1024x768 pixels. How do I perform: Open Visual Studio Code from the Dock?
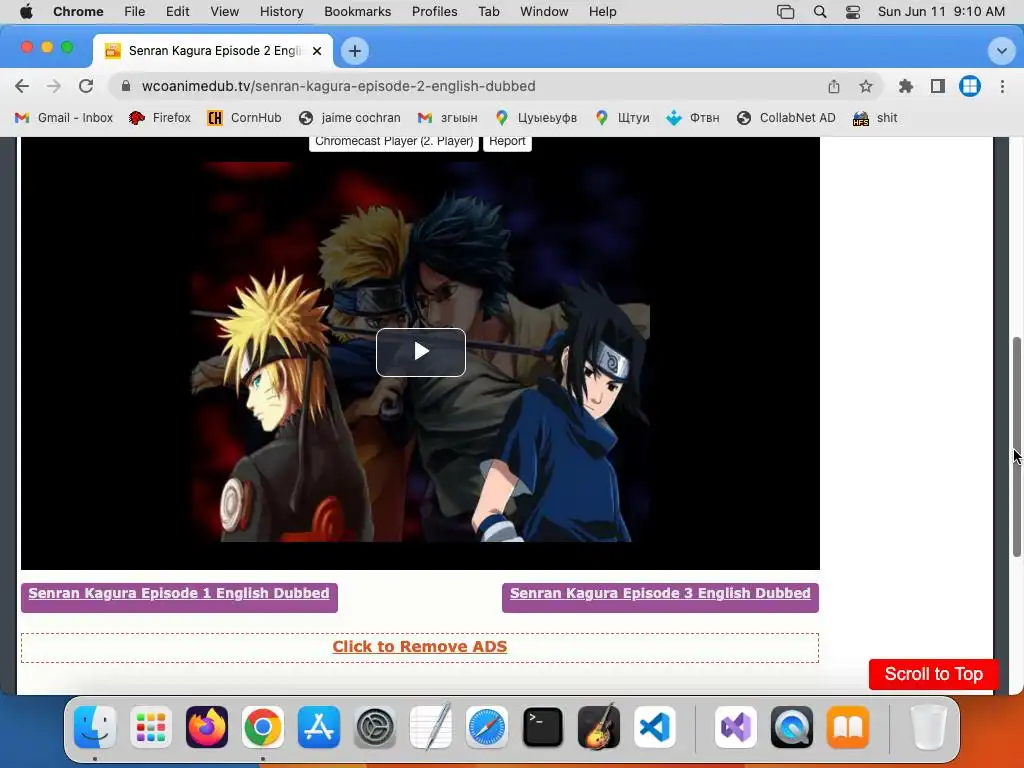tap(654, 727)
